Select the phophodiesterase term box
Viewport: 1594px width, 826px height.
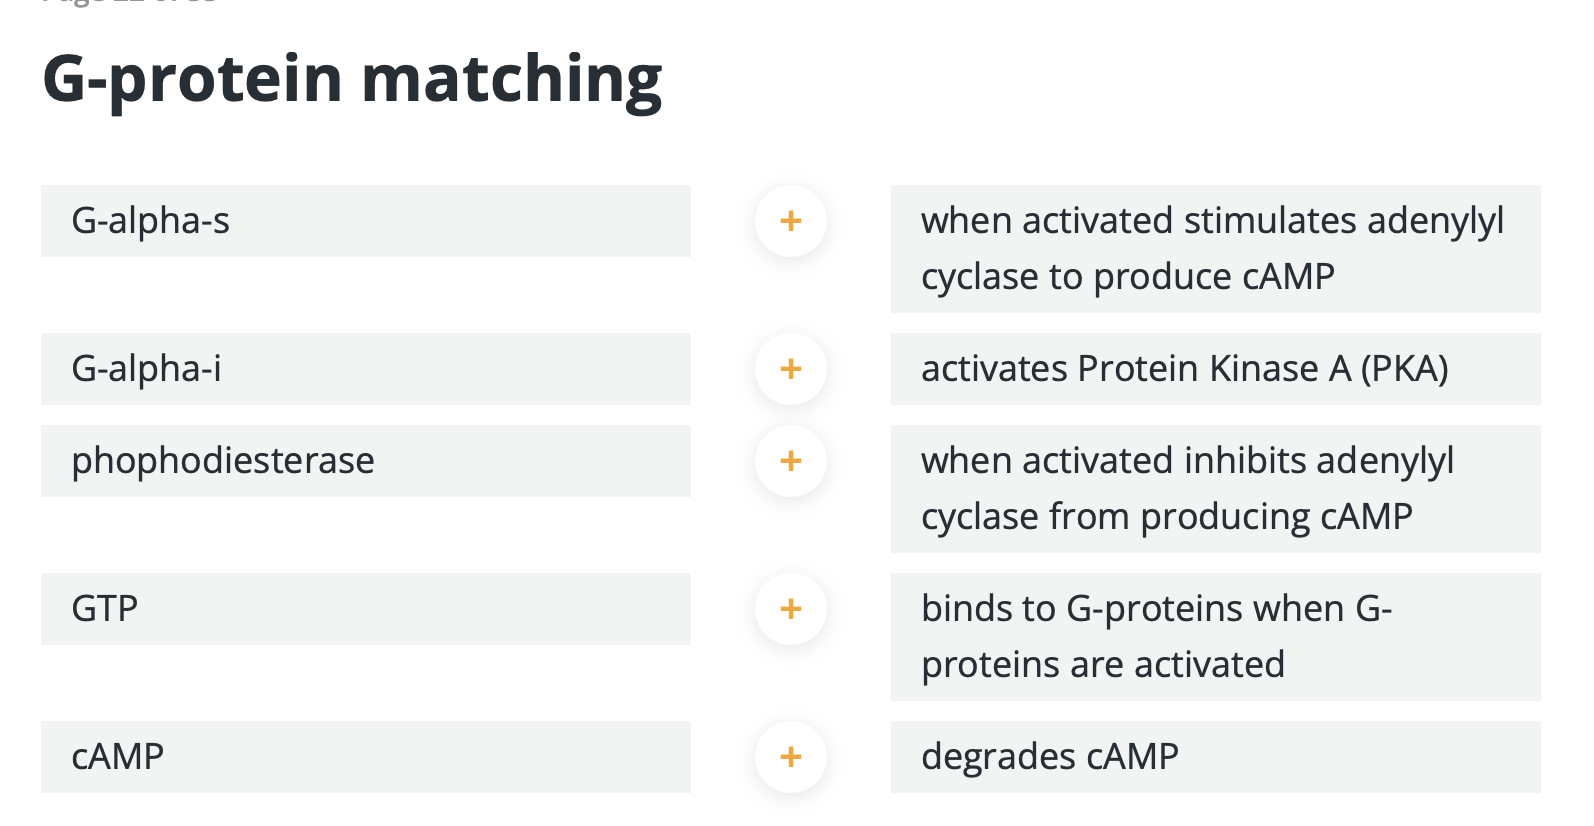pyautogui.click(x=365, y=461)
